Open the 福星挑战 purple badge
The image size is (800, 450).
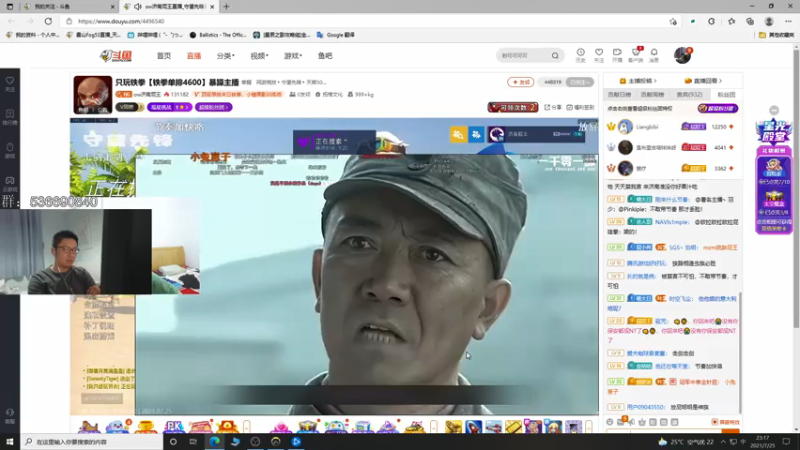[x=169, y=107]
